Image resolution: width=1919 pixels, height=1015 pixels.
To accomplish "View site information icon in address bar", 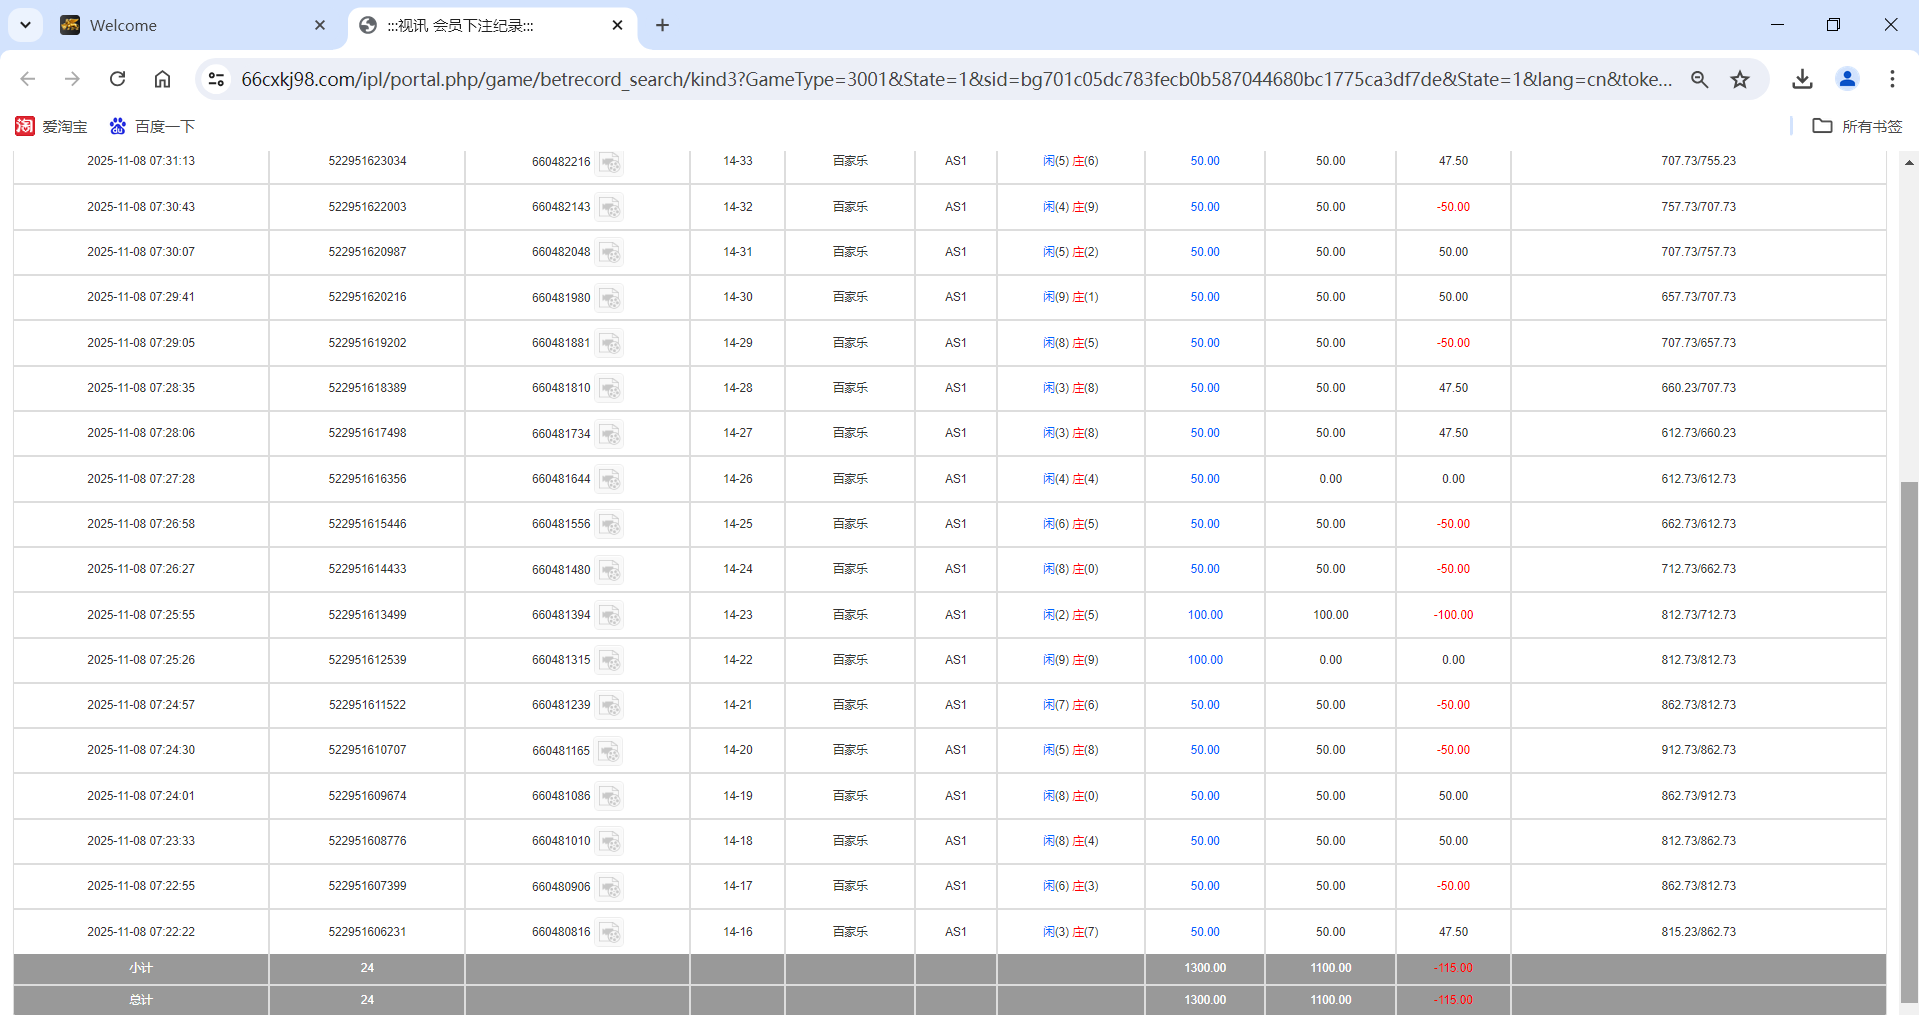I will [x=216, y=79].
